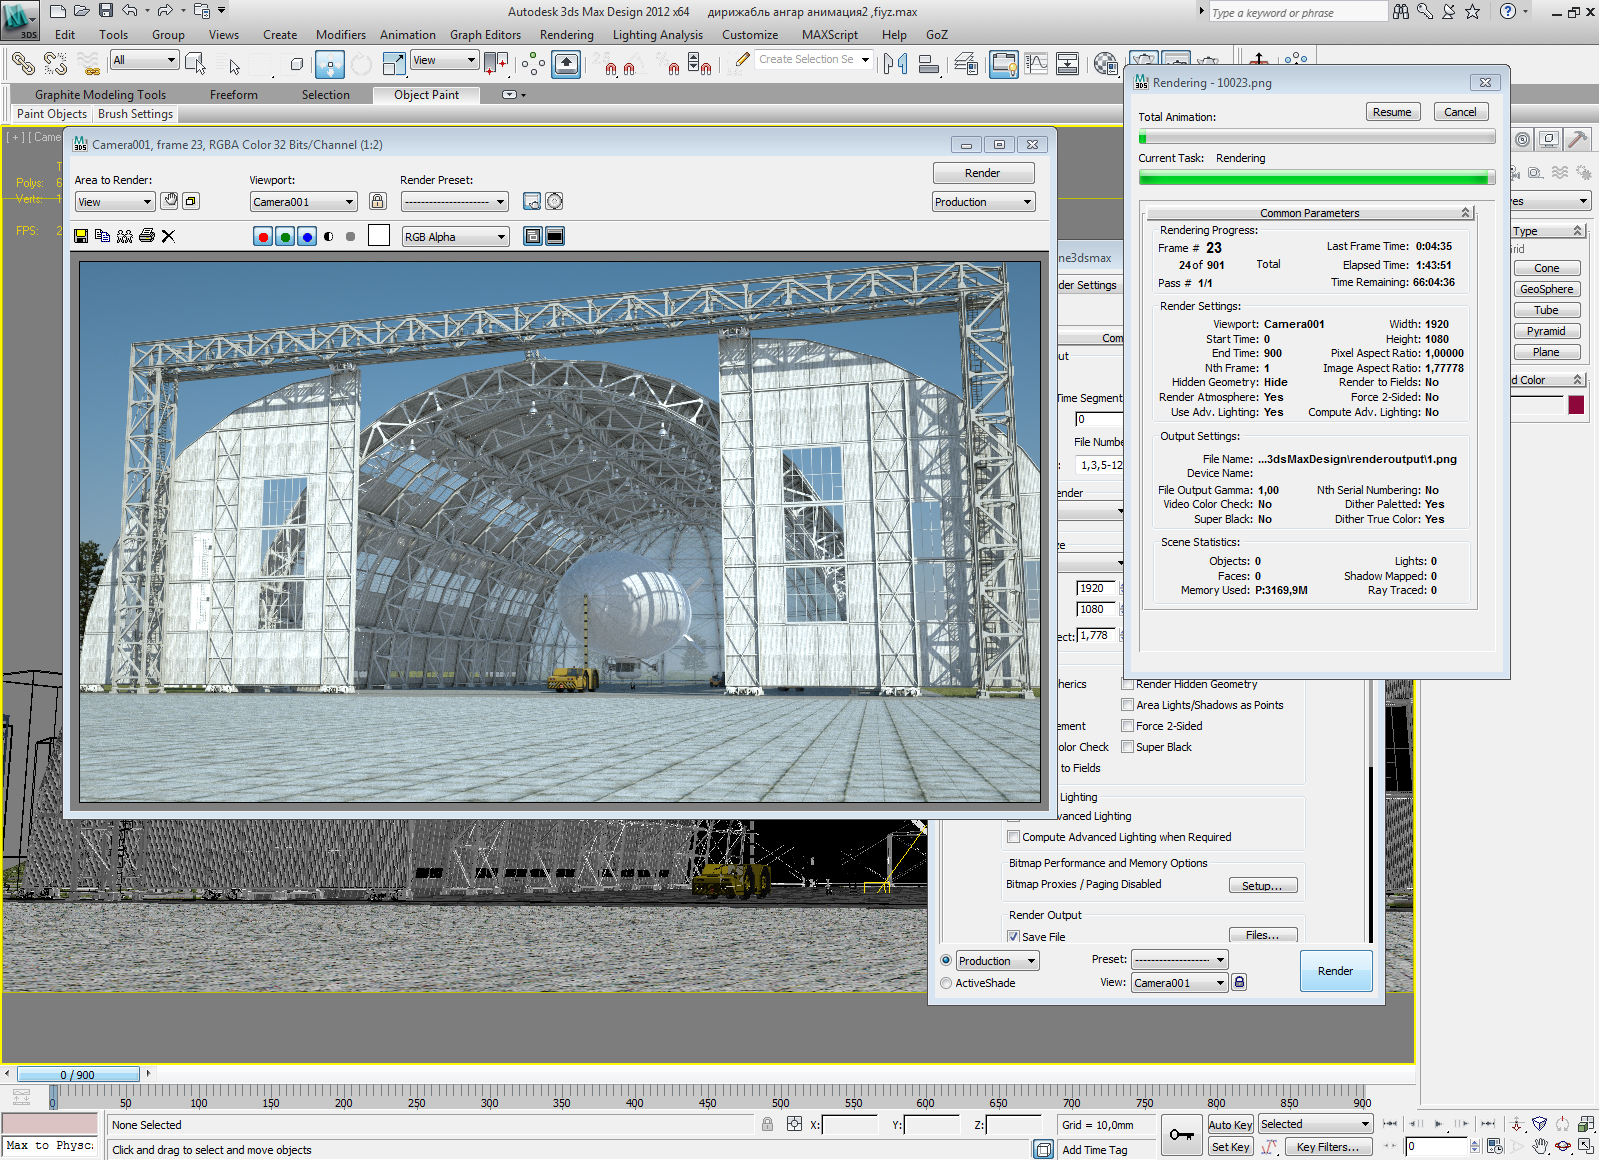
Task: Select the ActiveShade radio button
Action: point(946,983)
